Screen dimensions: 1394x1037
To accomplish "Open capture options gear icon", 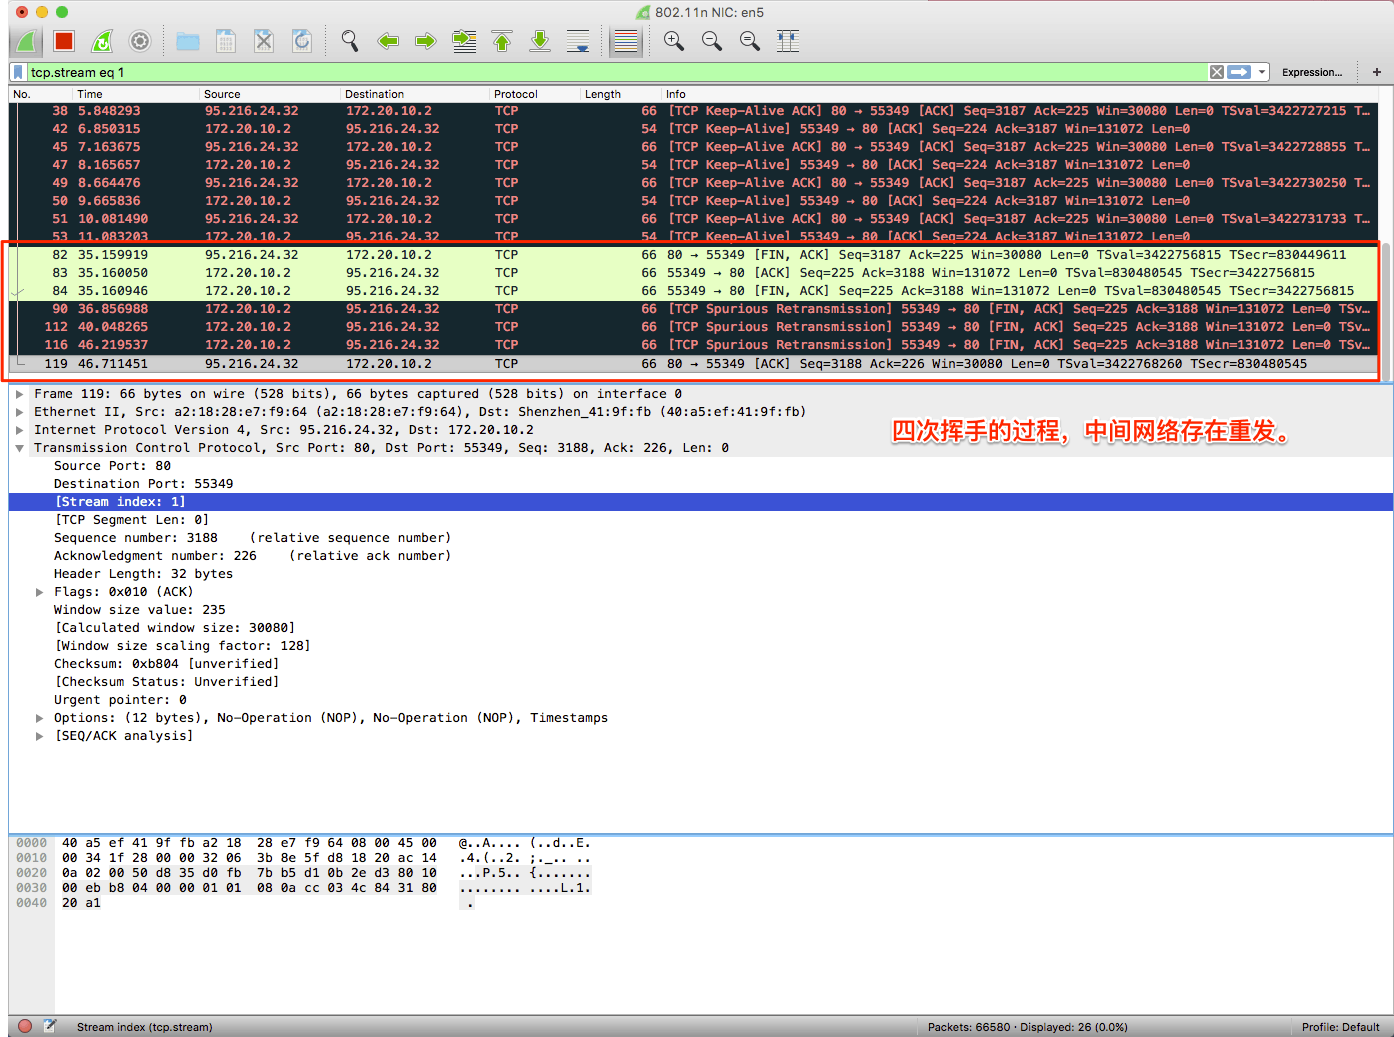I will pyautogui.click(x=140, y=41).
